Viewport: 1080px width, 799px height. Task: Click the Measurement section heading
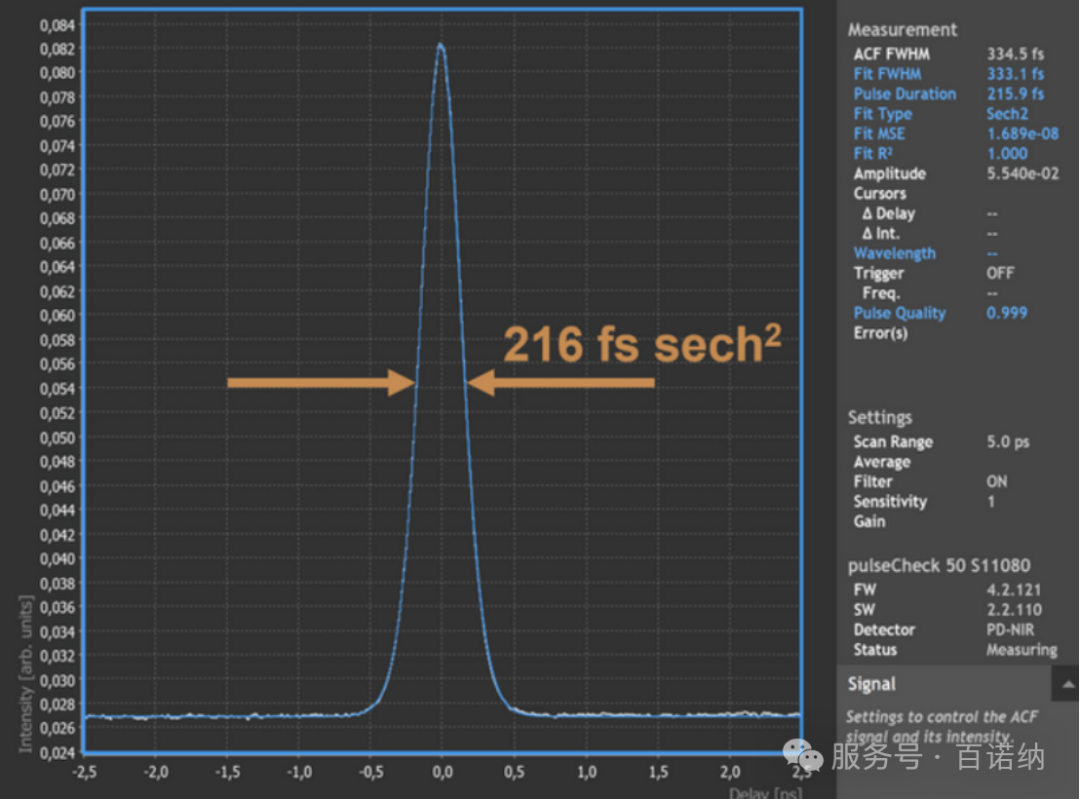coord(902,30)
